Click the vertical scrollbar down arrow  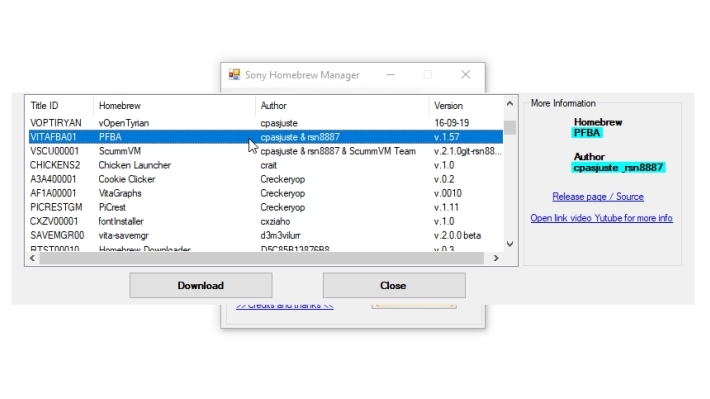coord(510,244)
